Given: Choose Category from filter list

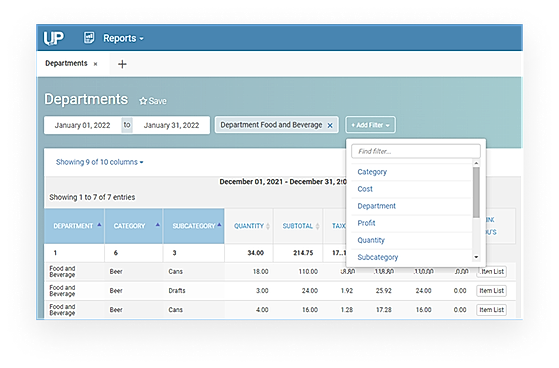Looking at the screenshot, I should tap(372, 172).
